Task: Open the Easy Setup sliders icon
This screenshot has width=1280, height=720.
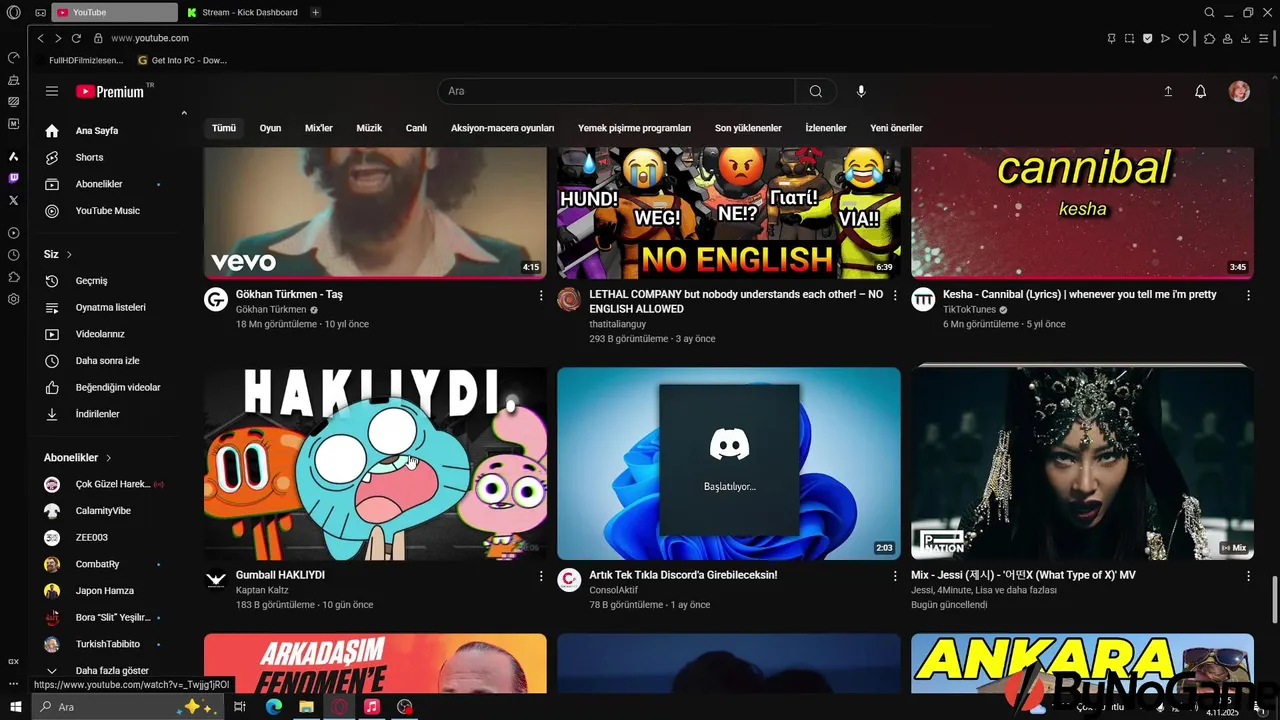Action: pos(1264,38)
